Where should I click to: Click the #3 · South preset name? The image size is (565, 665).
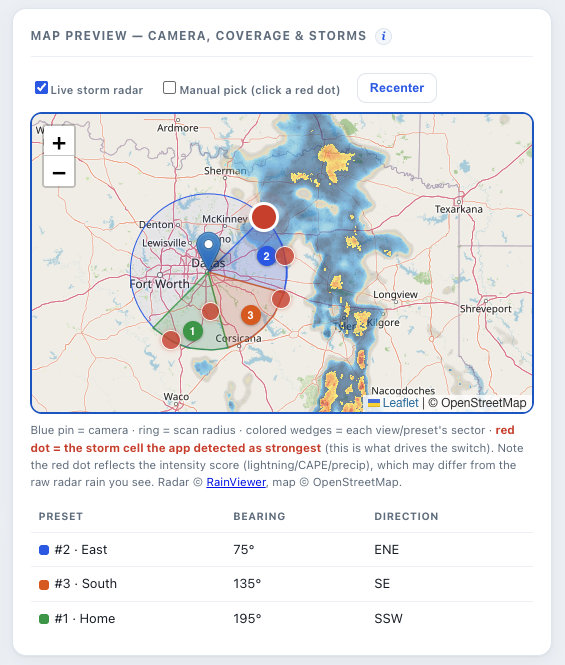[x=86, y=584]
